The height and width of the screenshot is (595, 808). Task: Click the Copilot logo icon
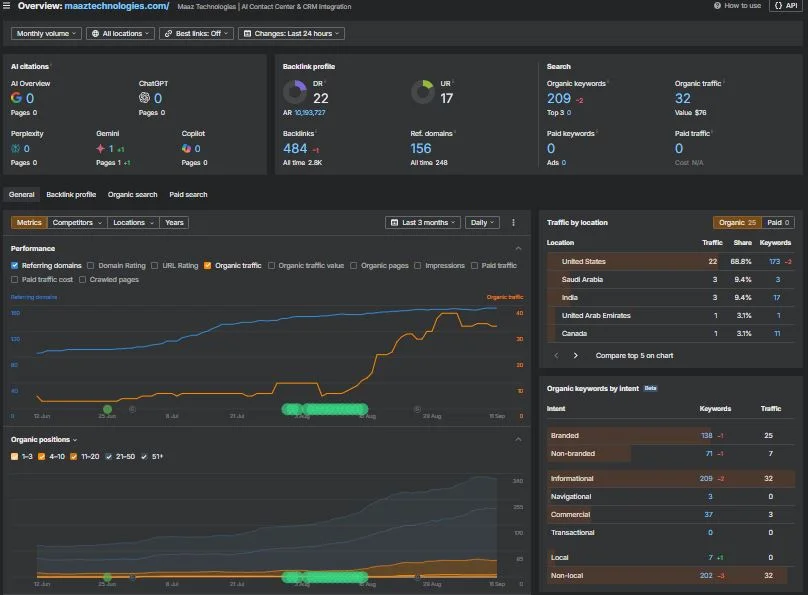click(186, 148)
